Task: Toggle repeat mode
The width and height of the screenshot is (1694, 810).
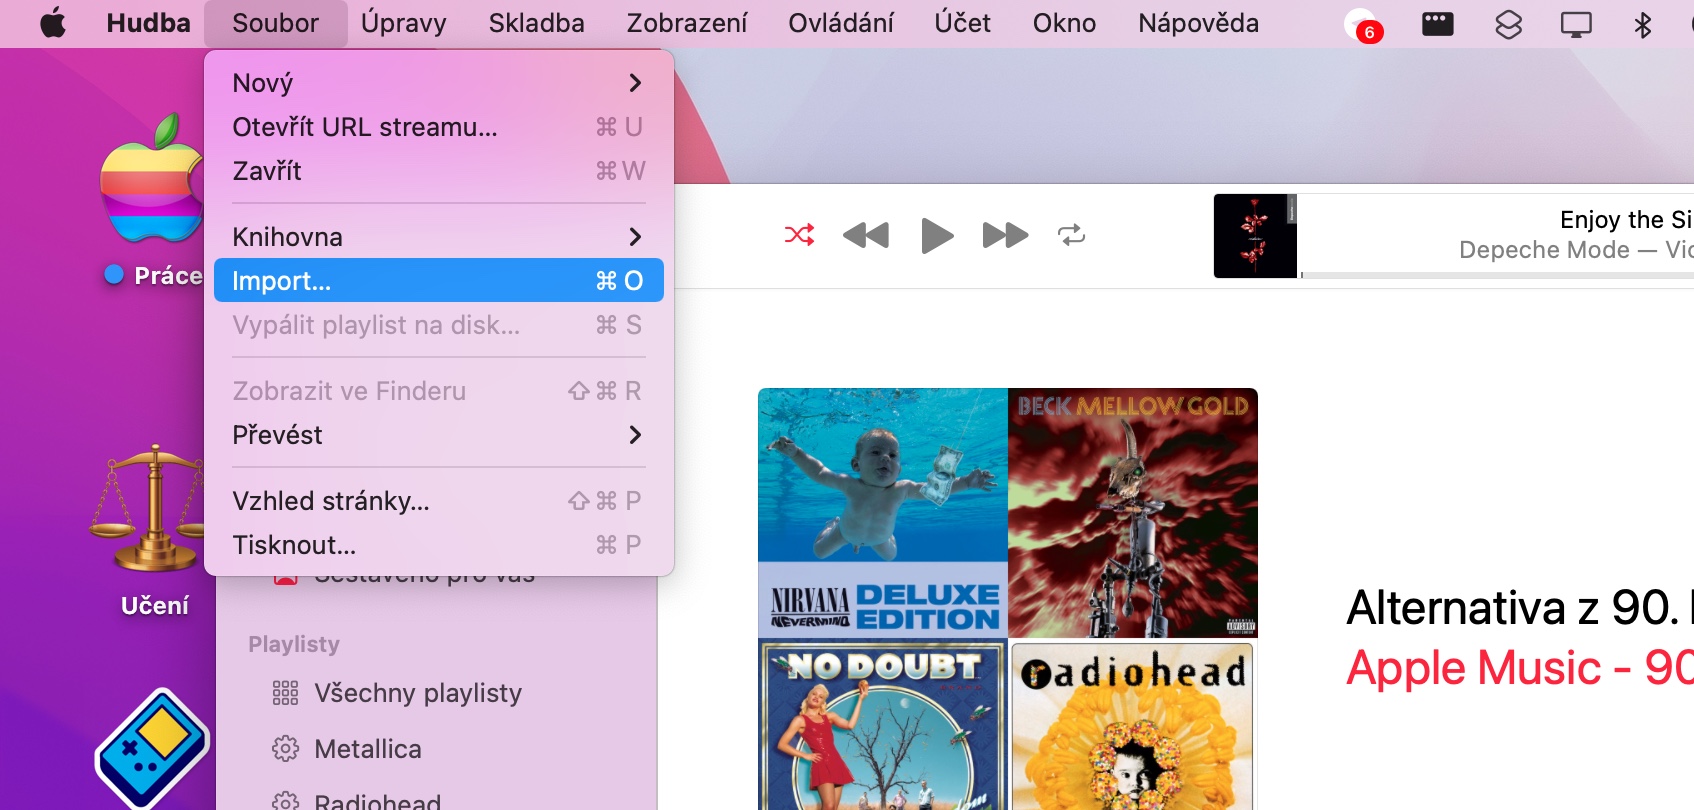Action: [x=1071, y=235]
